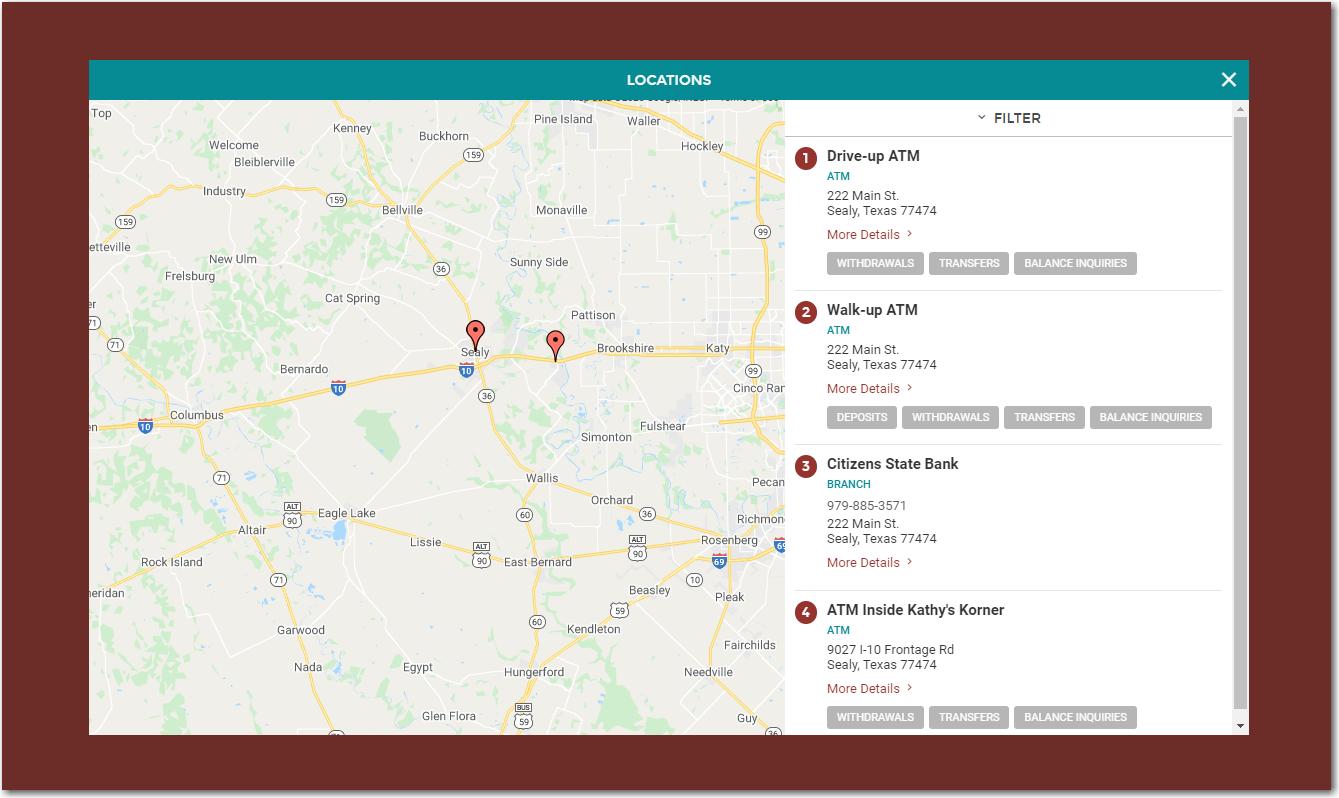Open More Details for Citizens State Bank

tap(870, 562)
